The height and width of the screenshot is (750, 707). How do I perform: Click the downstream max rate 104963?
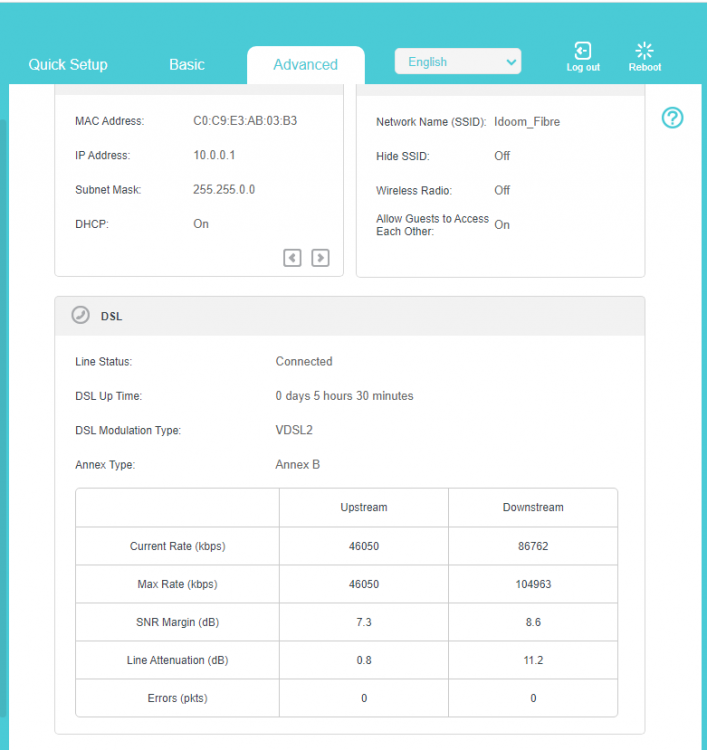click(x=532, y=584)
